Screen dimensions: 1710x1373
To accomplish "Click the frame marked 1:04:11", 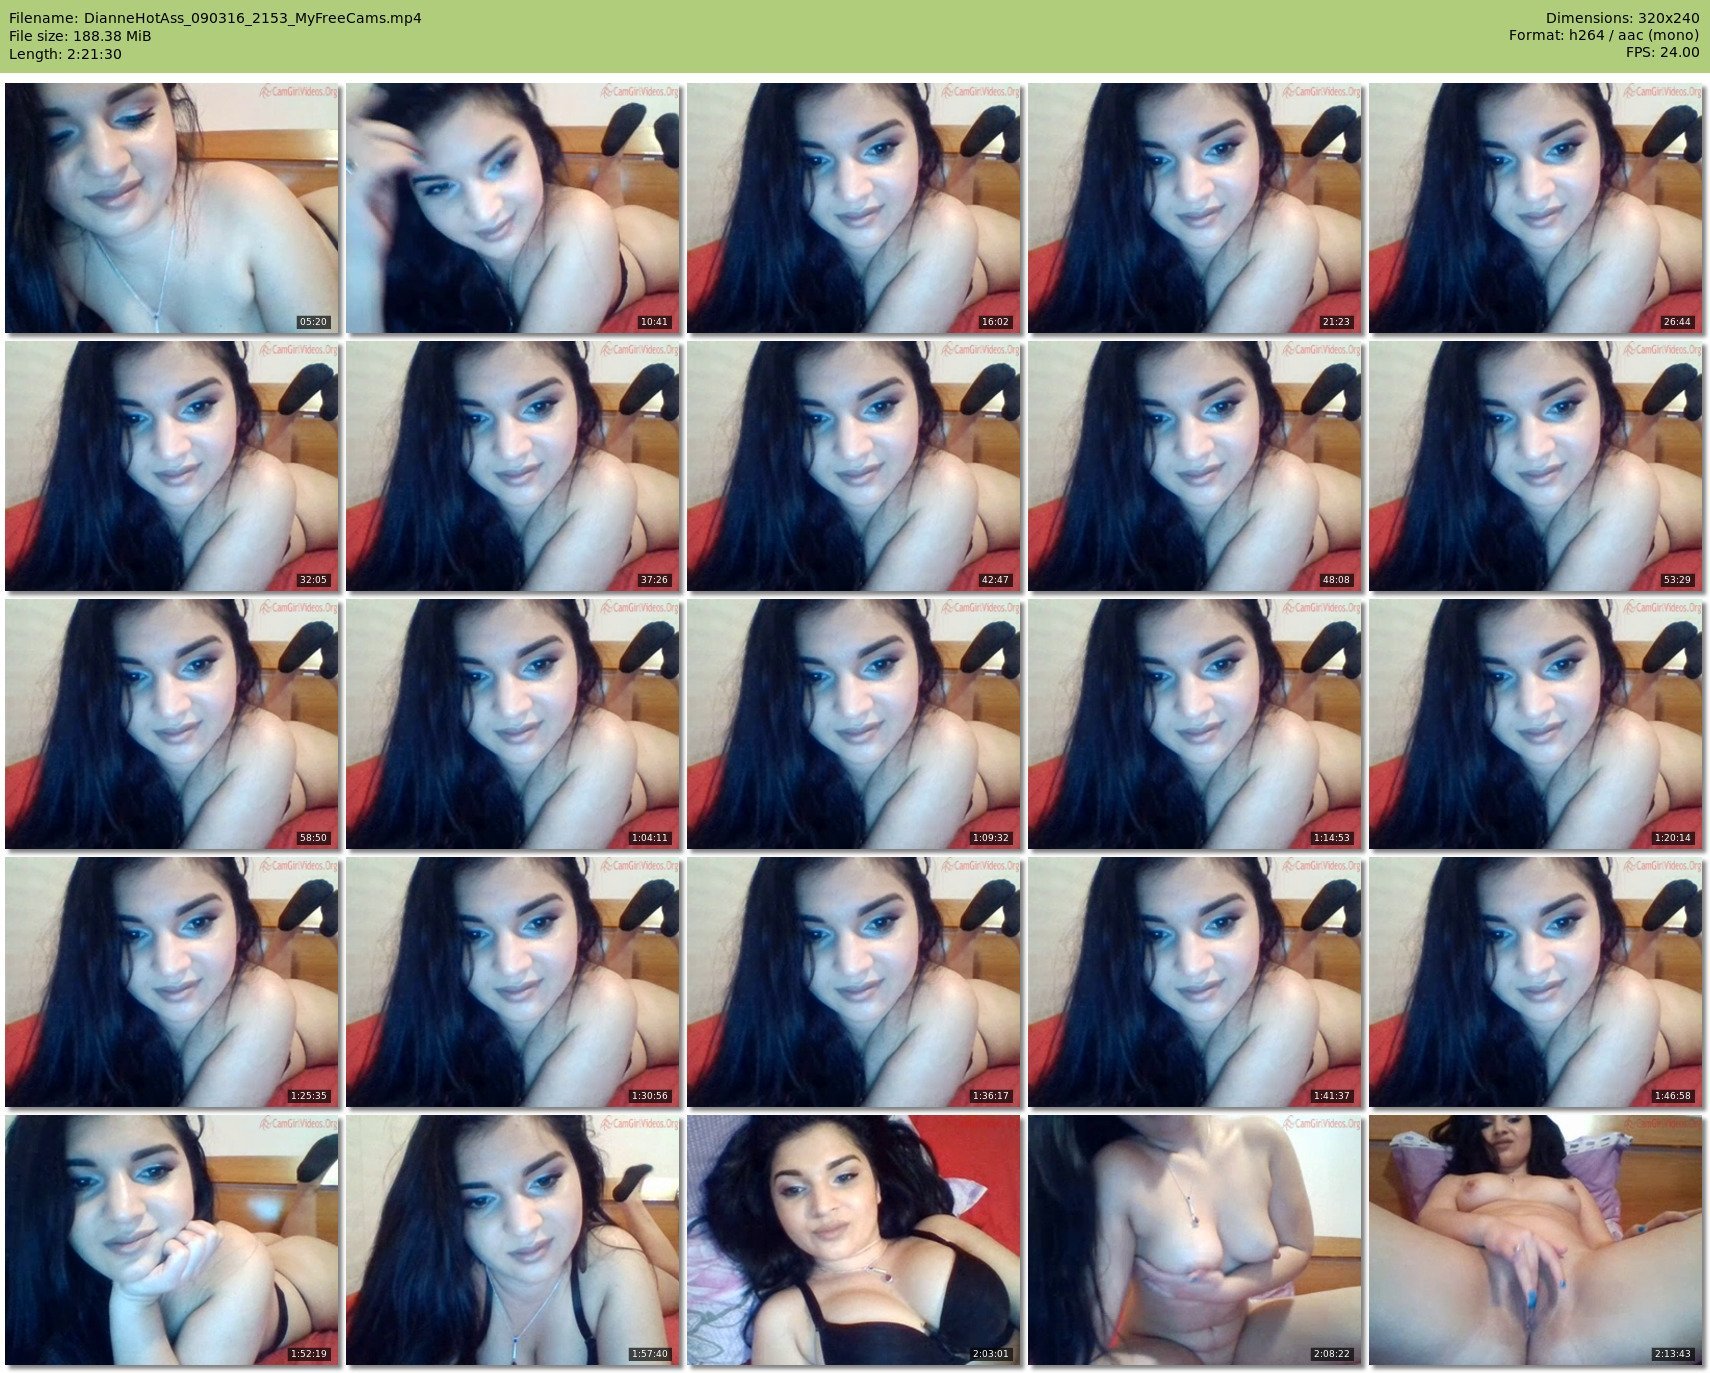I will tap(513, 724).
